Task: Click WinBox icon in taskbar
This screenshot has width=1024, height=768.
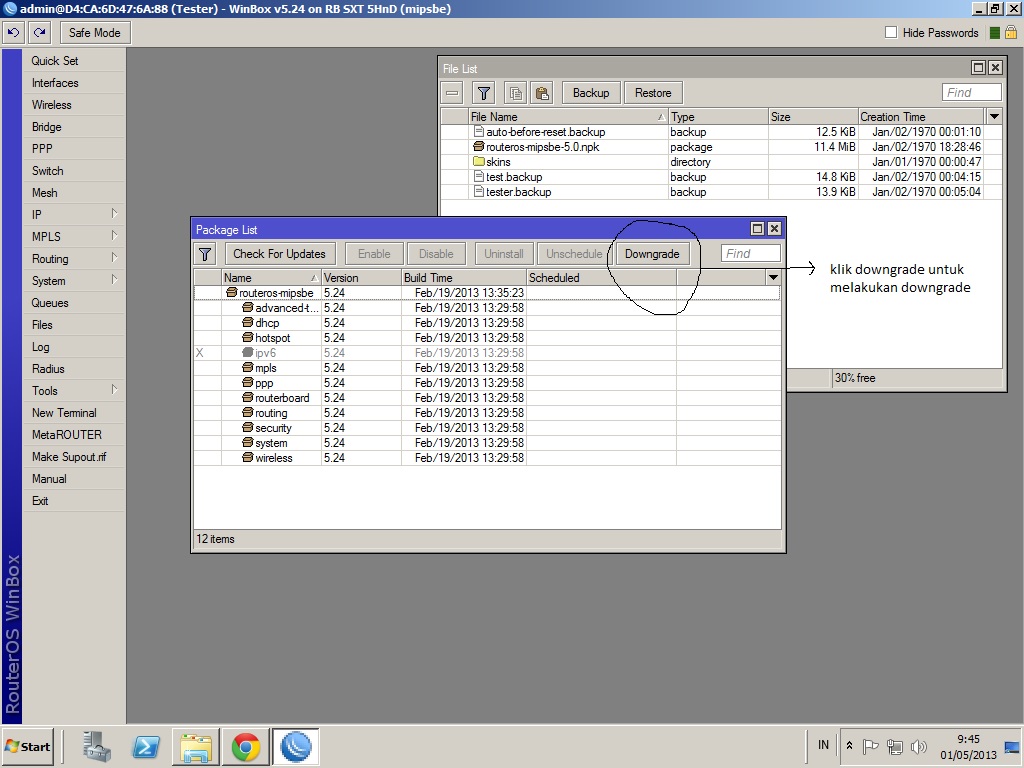Action: pos(295,746)
